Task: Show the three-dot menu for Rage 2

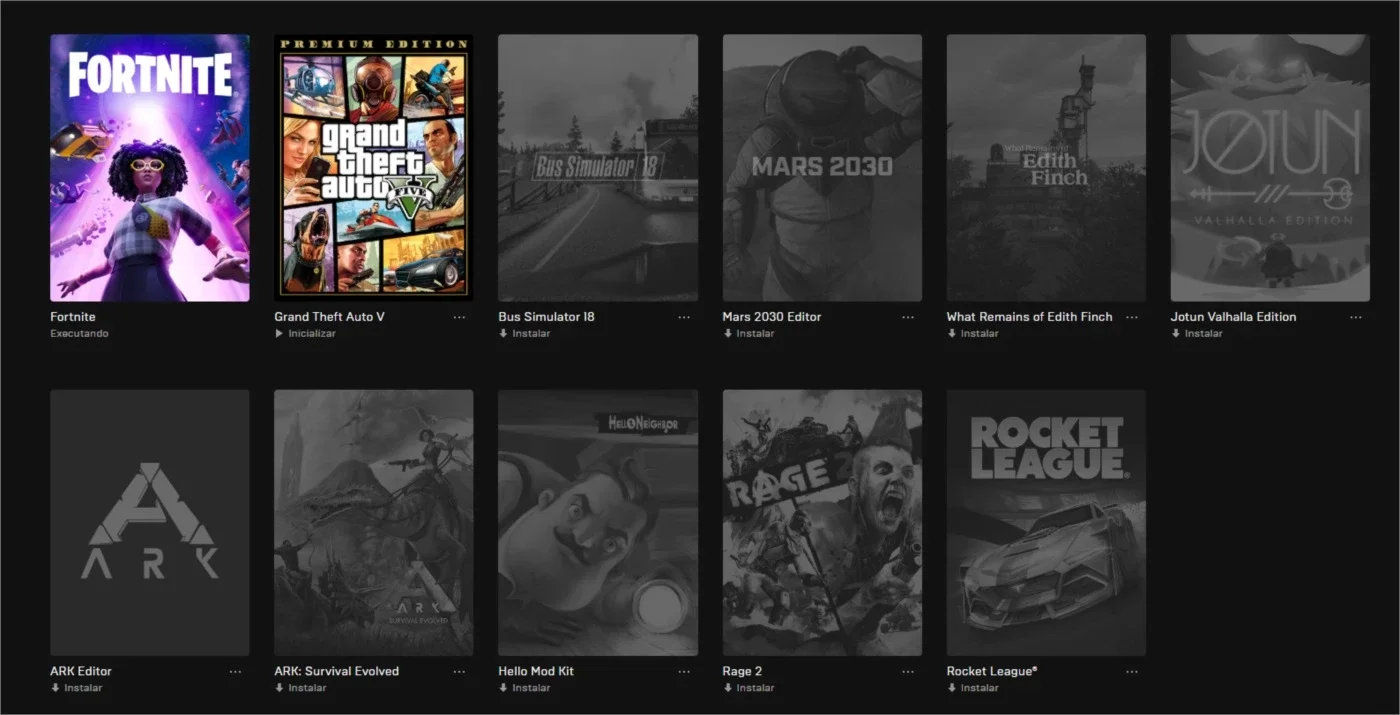Action: [907, 672]
